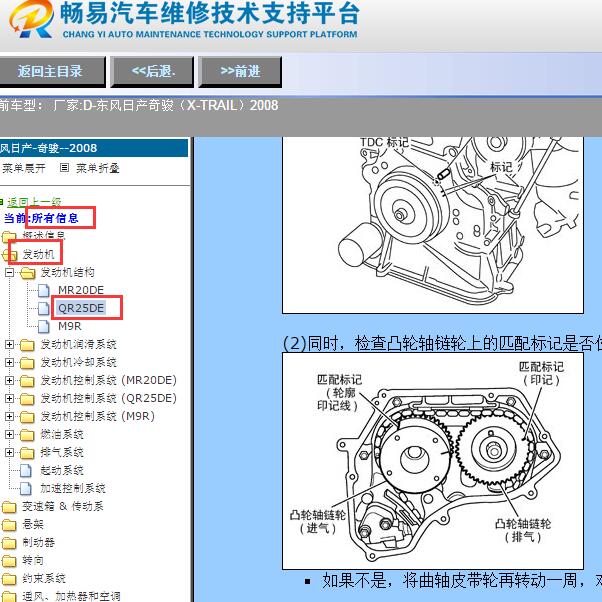The height and width of the screenshot is (602, 602).
Task: Click the 加速控制系统 document icon
Action: click(26, 488)
